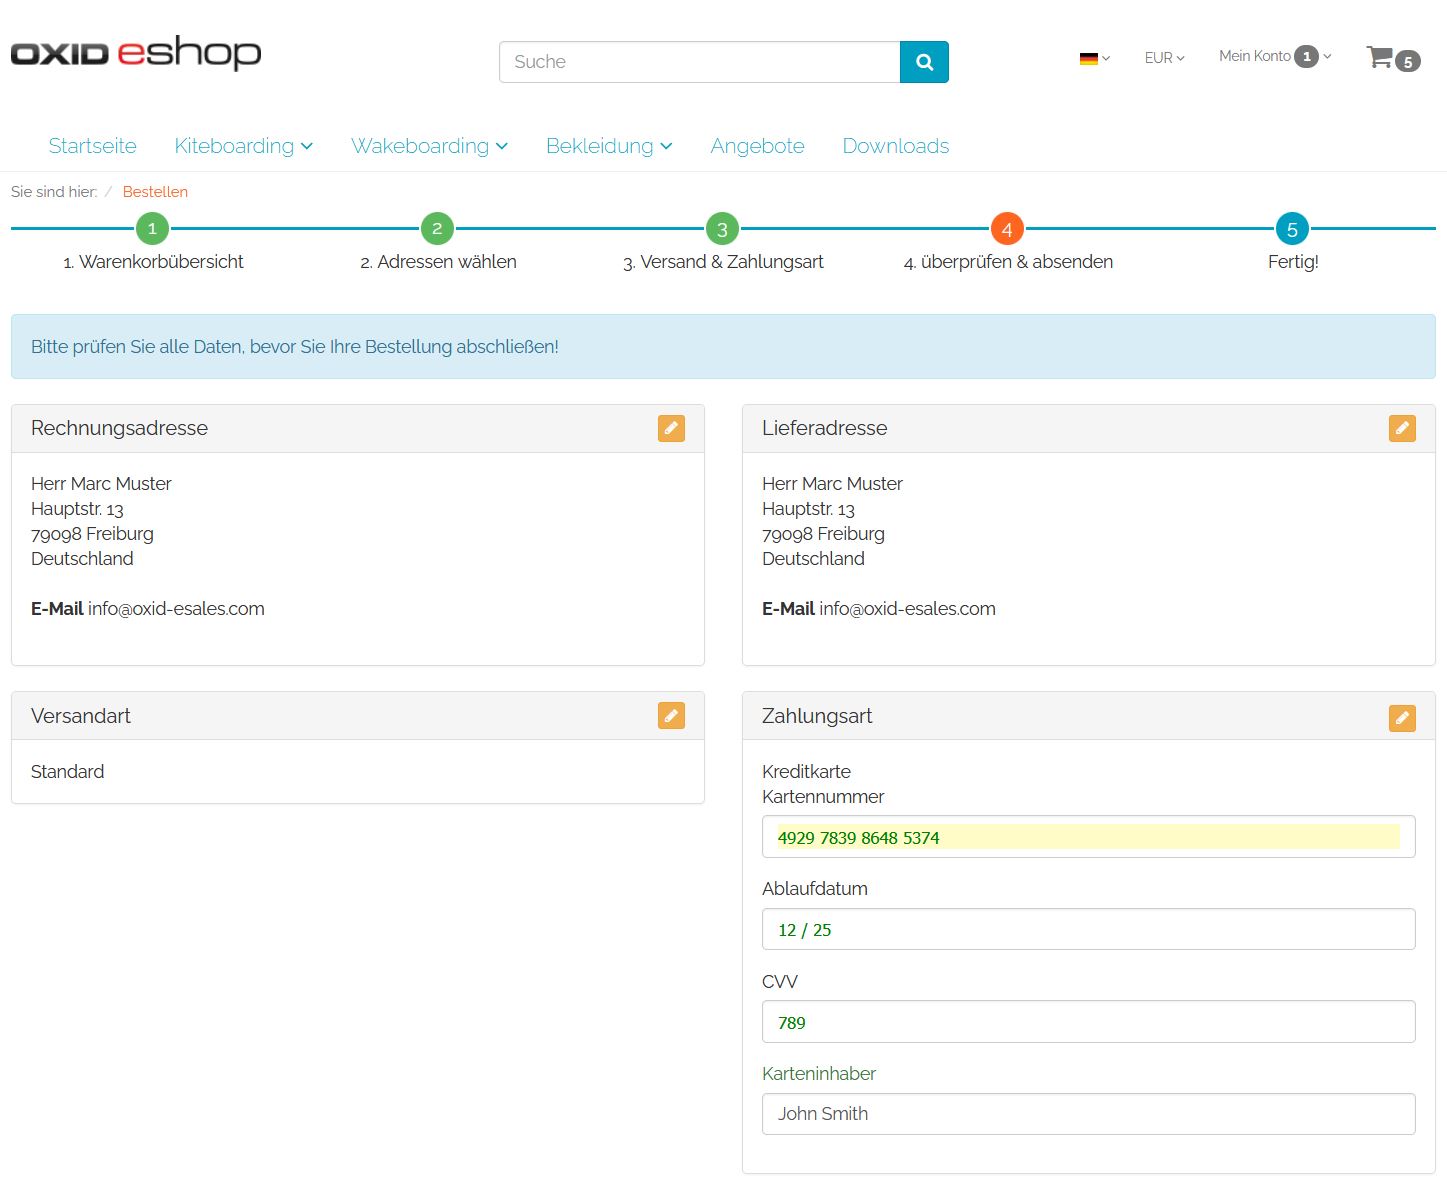Image resolution: width=1447 pixels, height=1182 pixels.
Task: Go to the Startseite link
Action: click(x=92, y=146)
